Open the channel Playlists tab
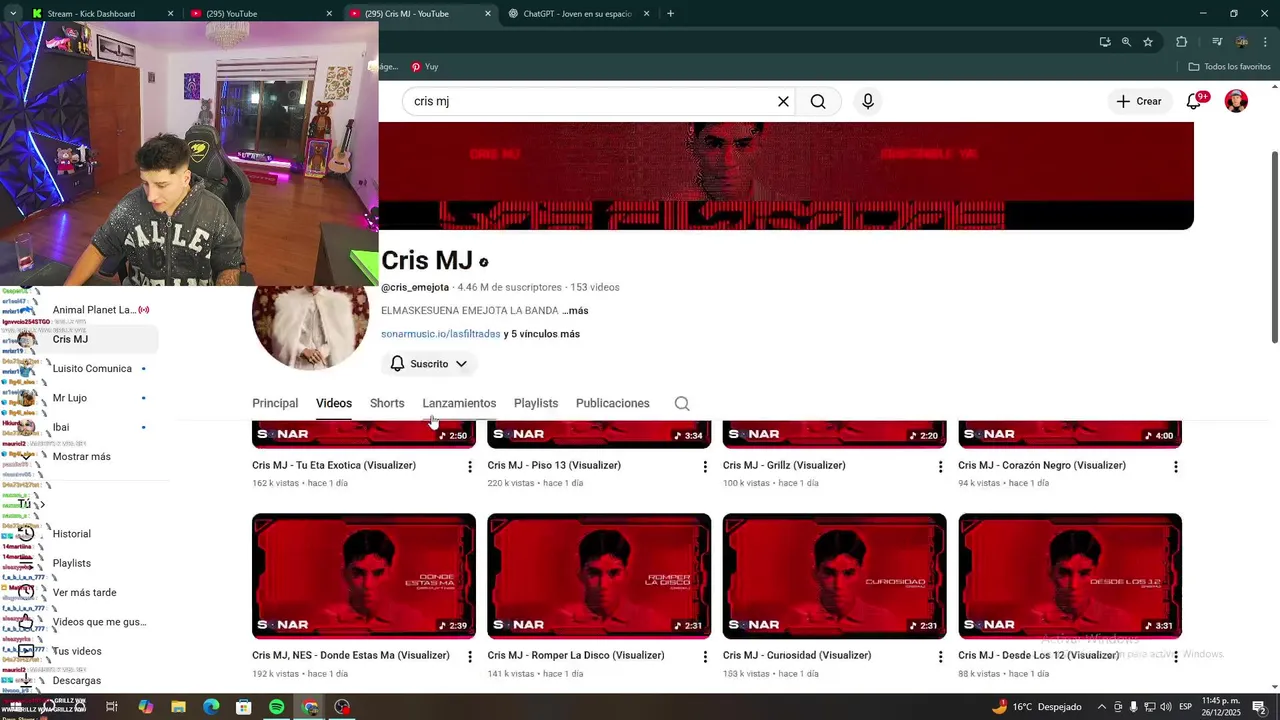This screenshot has width=1280, height=720. tap(536, 403)
